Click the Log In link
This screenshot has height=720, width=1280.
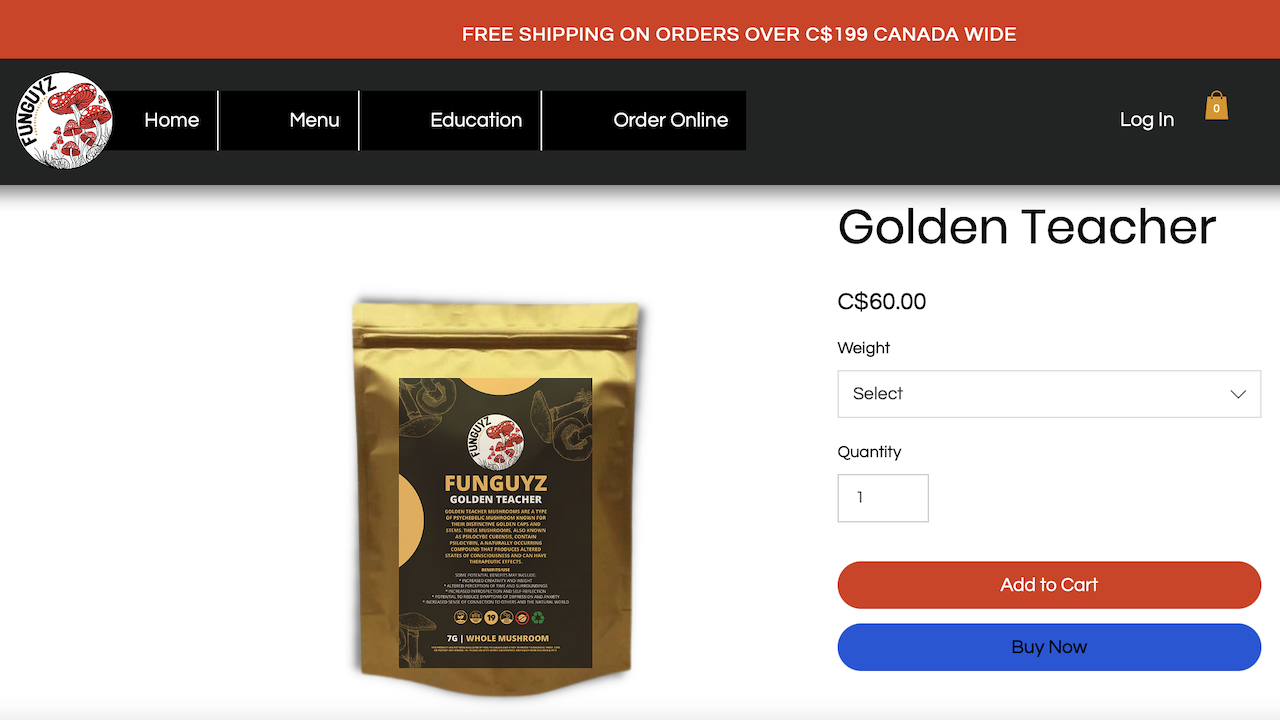click(1146, 120)
